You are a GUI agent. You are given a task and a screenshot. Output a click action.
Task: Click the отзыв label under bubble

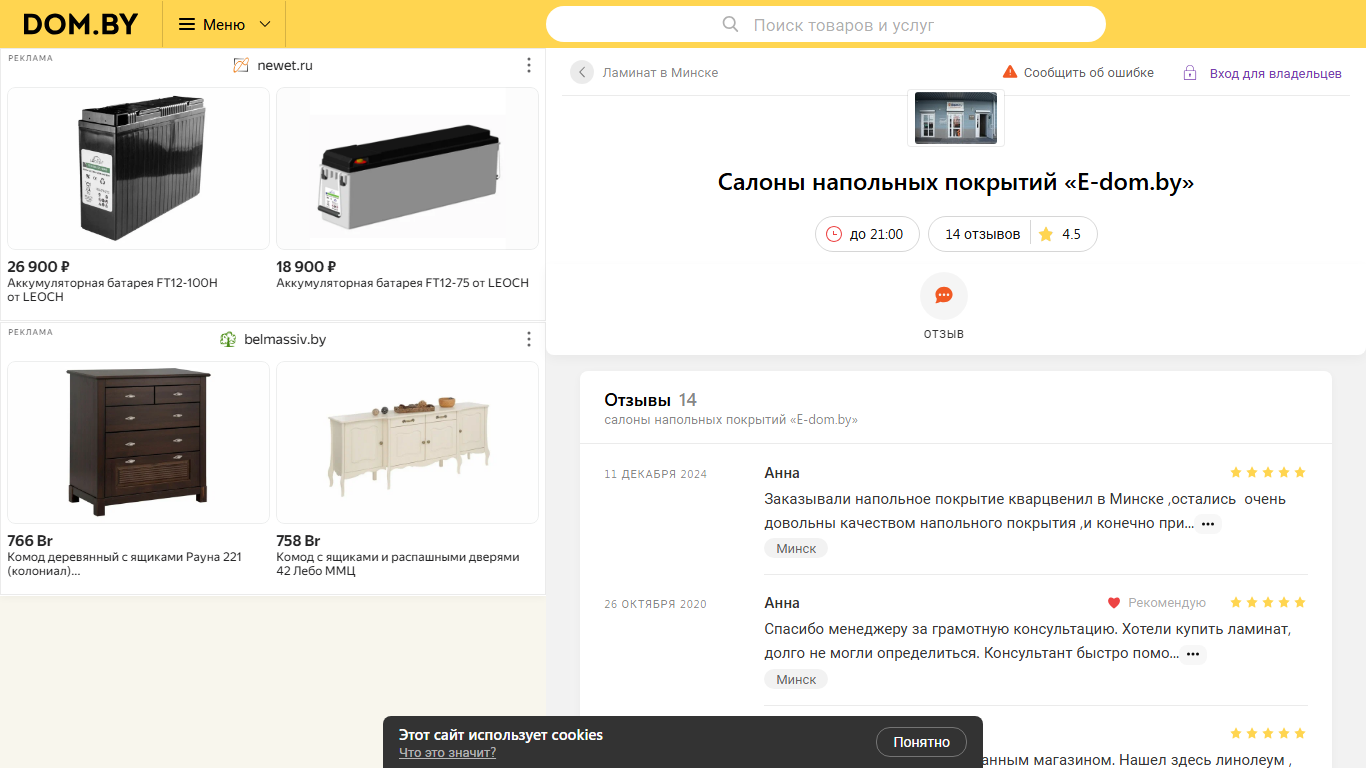coord(944,333)
